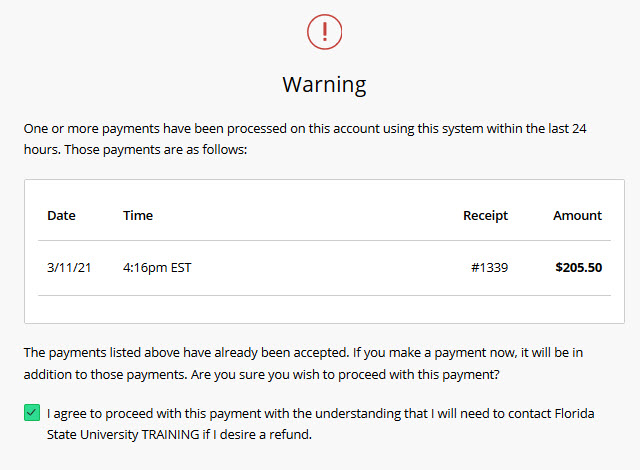The width and height of the screenshot is (640, 470).
Task: Uncheck the agree to proceed checkbox
Action: [x=32, y=412]
